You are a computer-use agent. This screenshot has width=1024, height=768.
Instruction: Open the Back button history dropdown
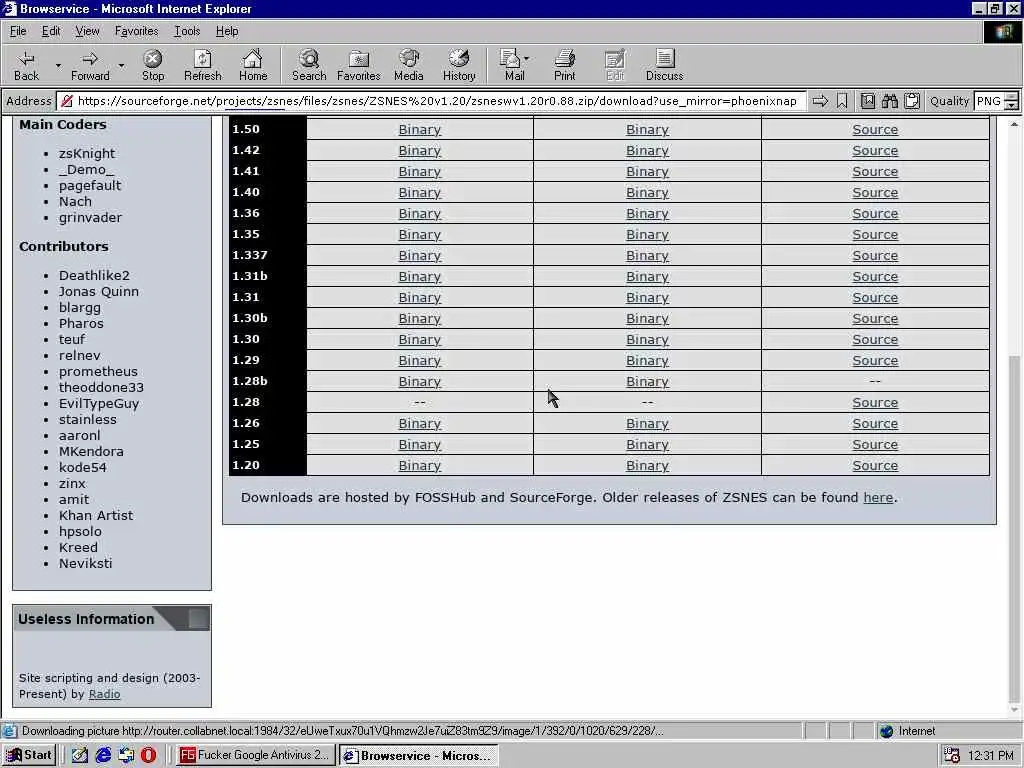tap(57, 65)
